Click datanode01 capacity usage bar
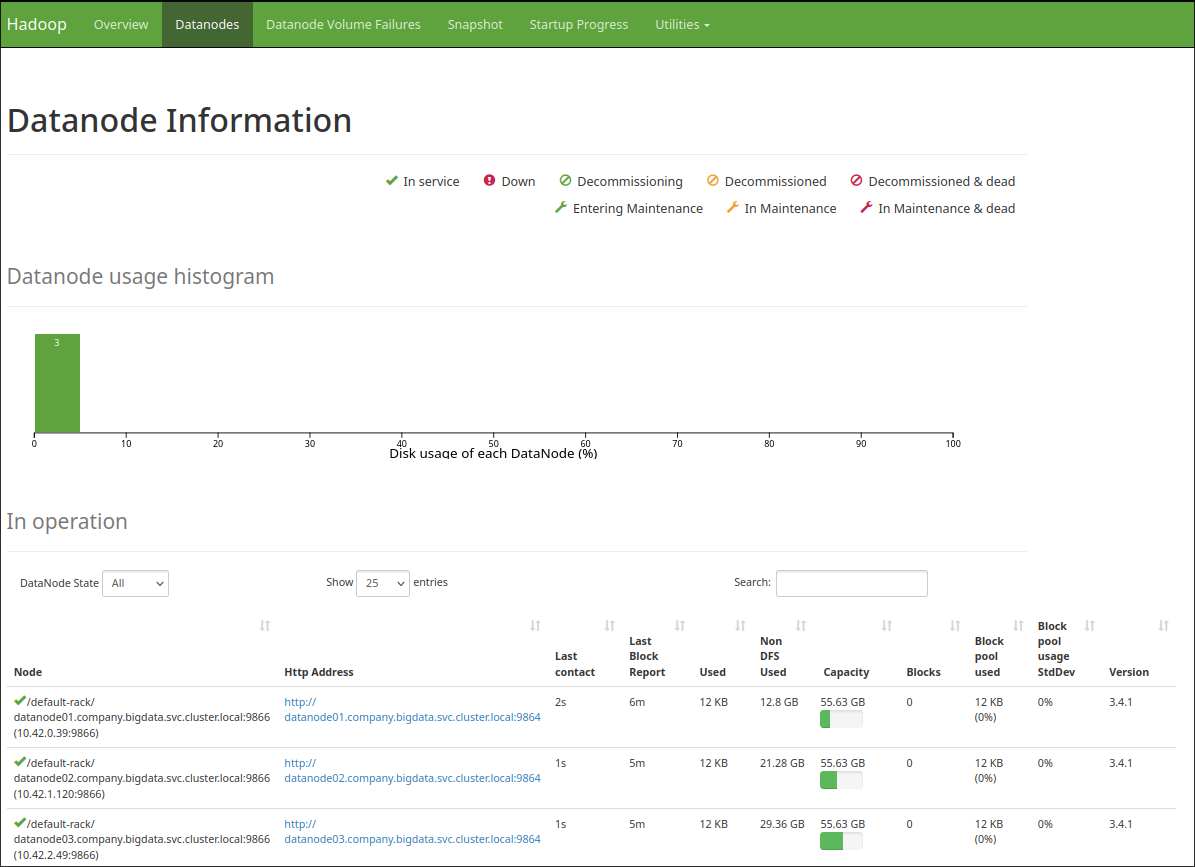The width and height of the screenshot is (1195, 867). pyautogui.click(x=841, y=719)
